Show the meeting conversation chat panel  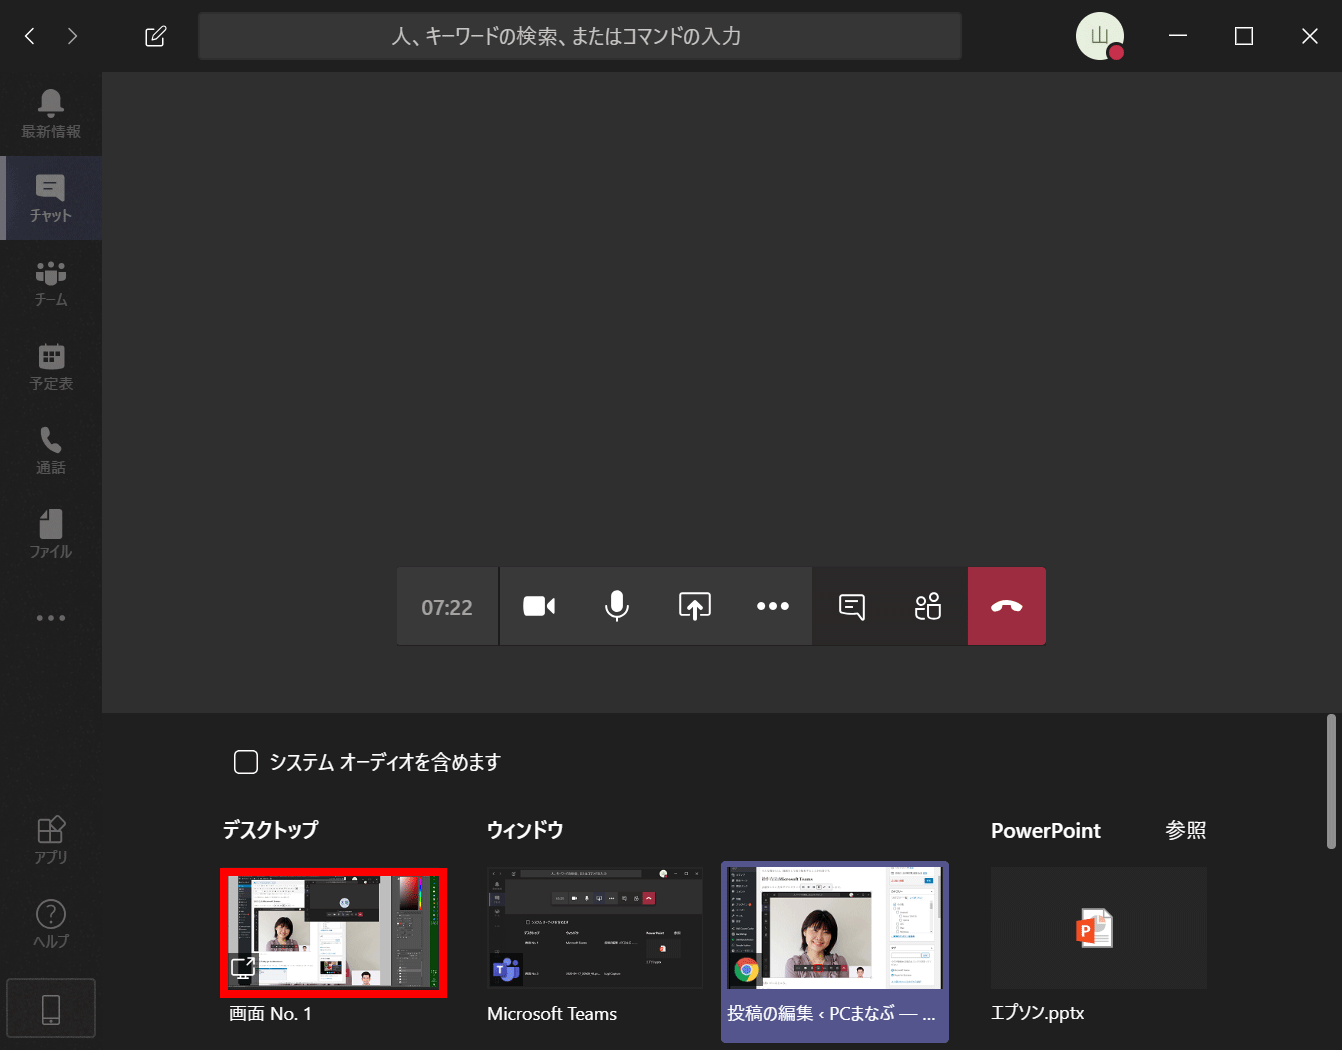851,606
